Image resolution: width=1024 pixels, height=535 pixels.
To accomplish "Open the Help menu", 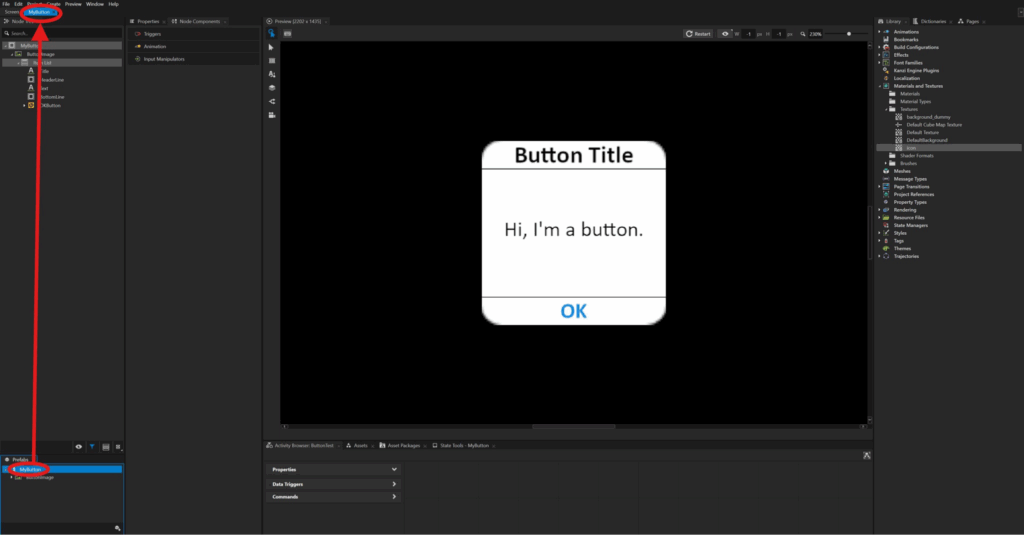I will click(x=114, y=4).
